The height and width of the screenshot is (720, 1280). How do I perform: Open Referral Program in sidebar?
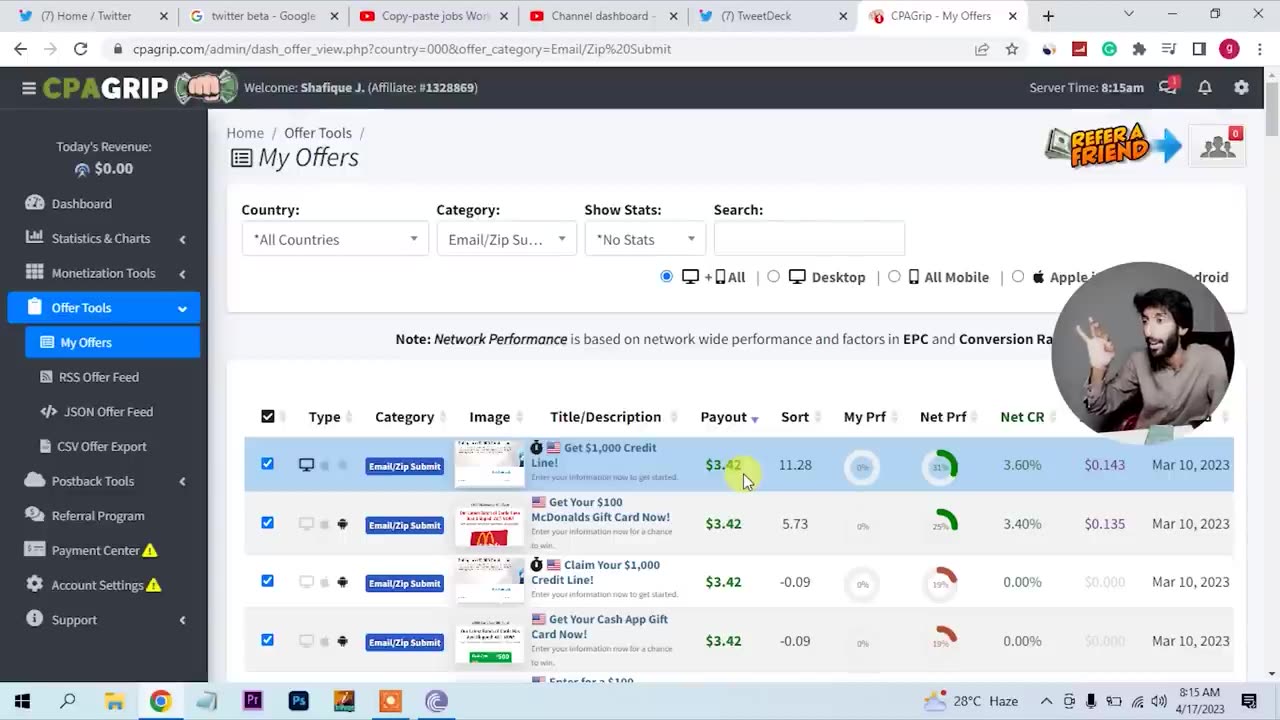pyautogui.click(x=98, y=516)
